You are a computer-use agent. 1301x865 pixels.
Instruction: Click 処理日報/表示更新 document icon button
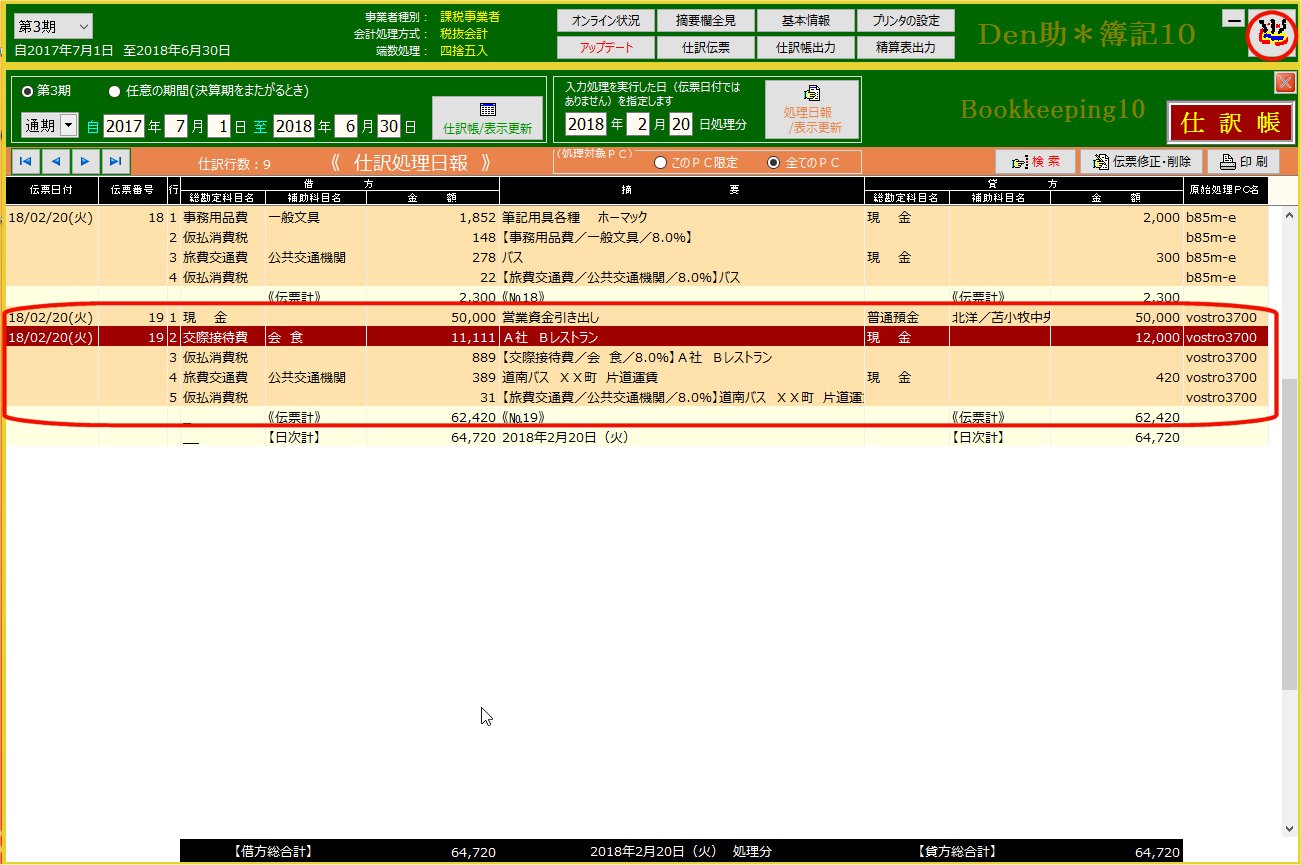pos(812,110)
